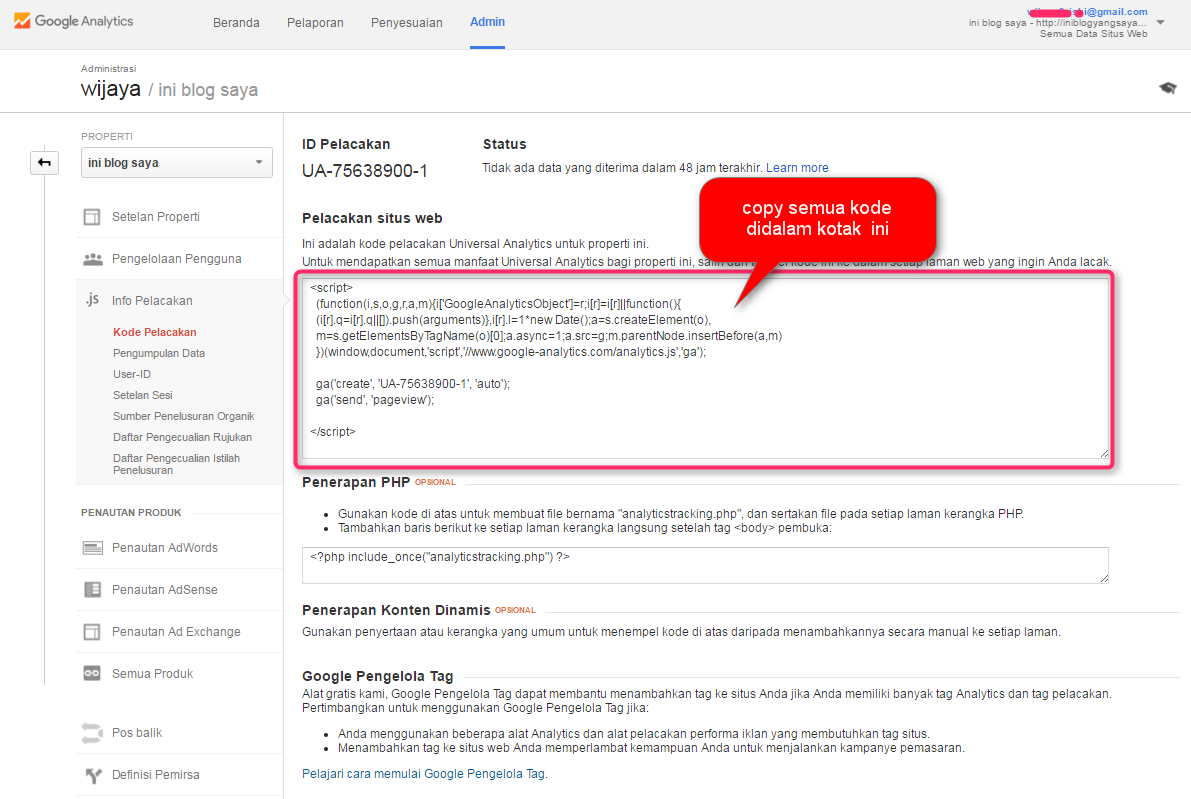The width and height of the screenshot is (1191, 799).
Task: Click the wijaya account name heading
Action: point(111,89)
